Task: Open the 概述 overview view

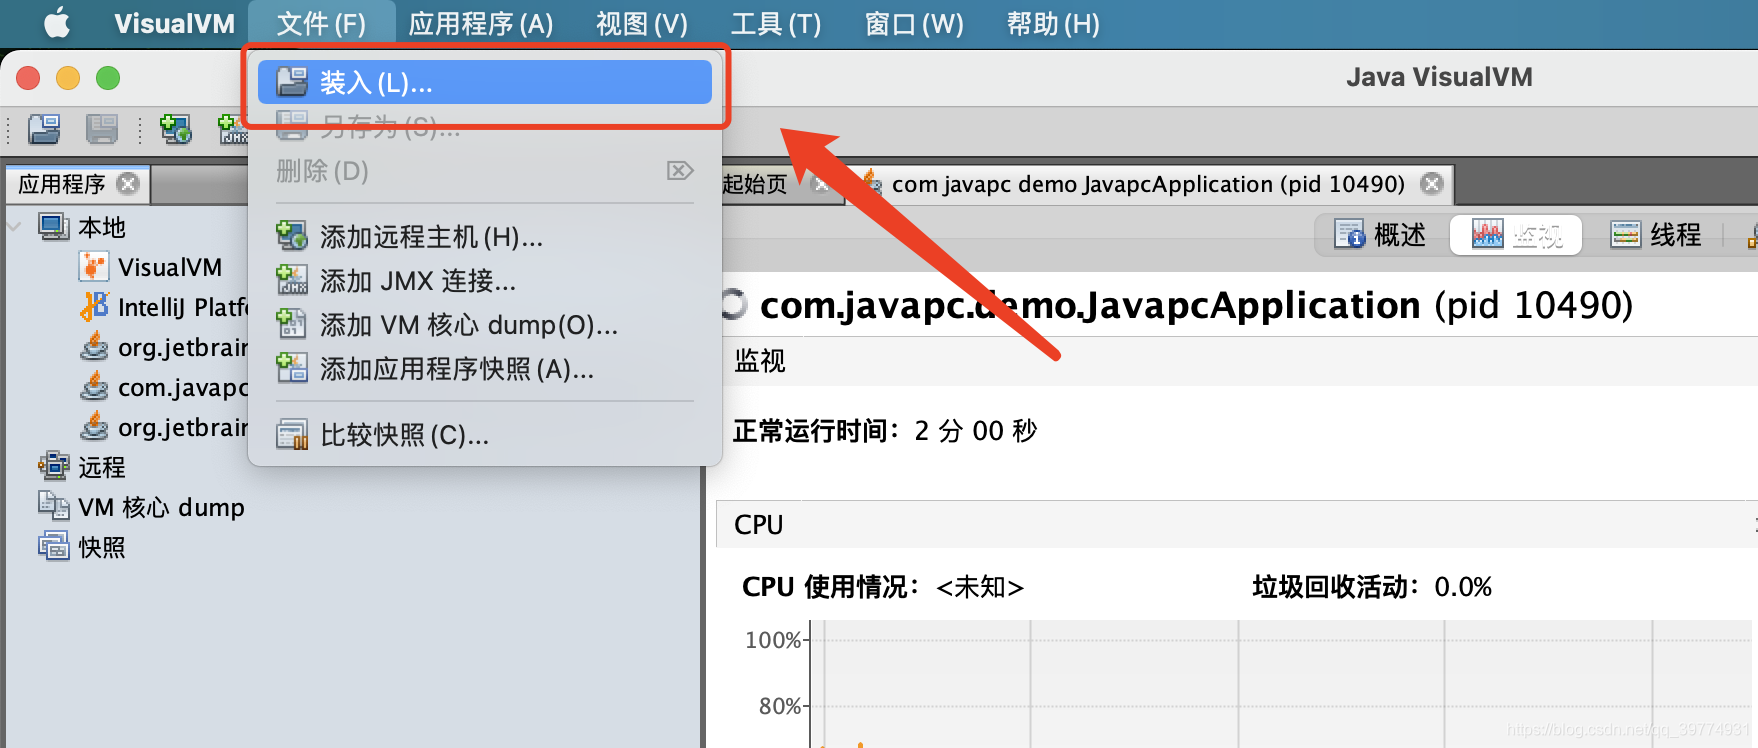Action: (1381, 235)
